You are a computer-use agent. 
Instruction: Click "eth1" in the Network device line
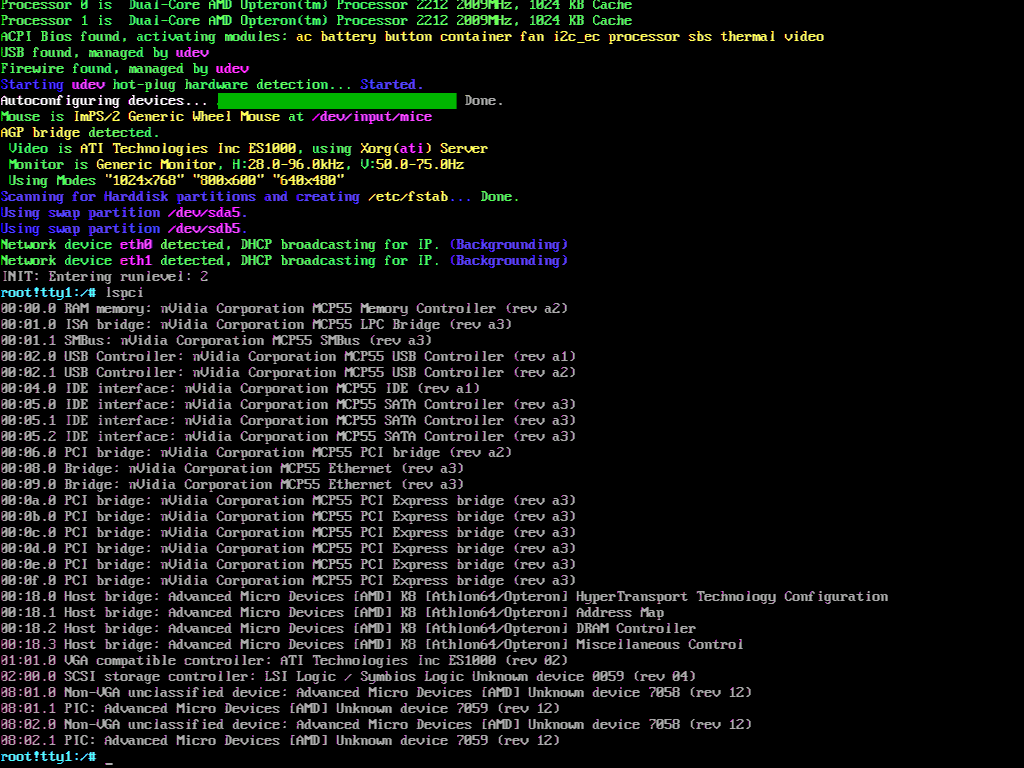pyautogui.click(x=136, y=261)
